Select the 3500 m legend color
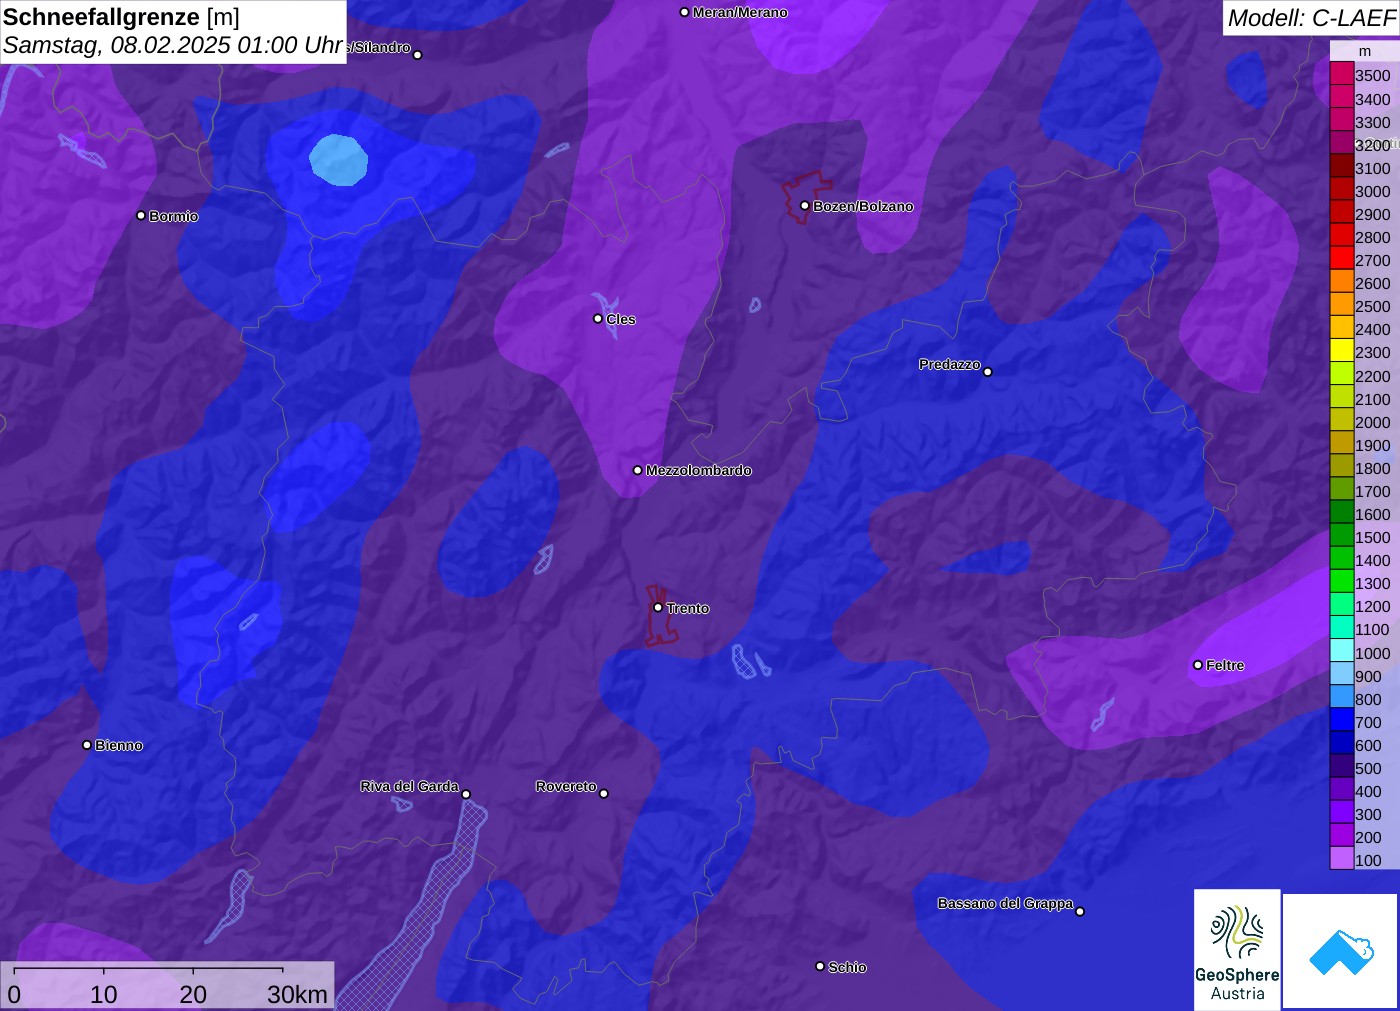This screenshot has width=1400, height=1011. (1342, 75)
